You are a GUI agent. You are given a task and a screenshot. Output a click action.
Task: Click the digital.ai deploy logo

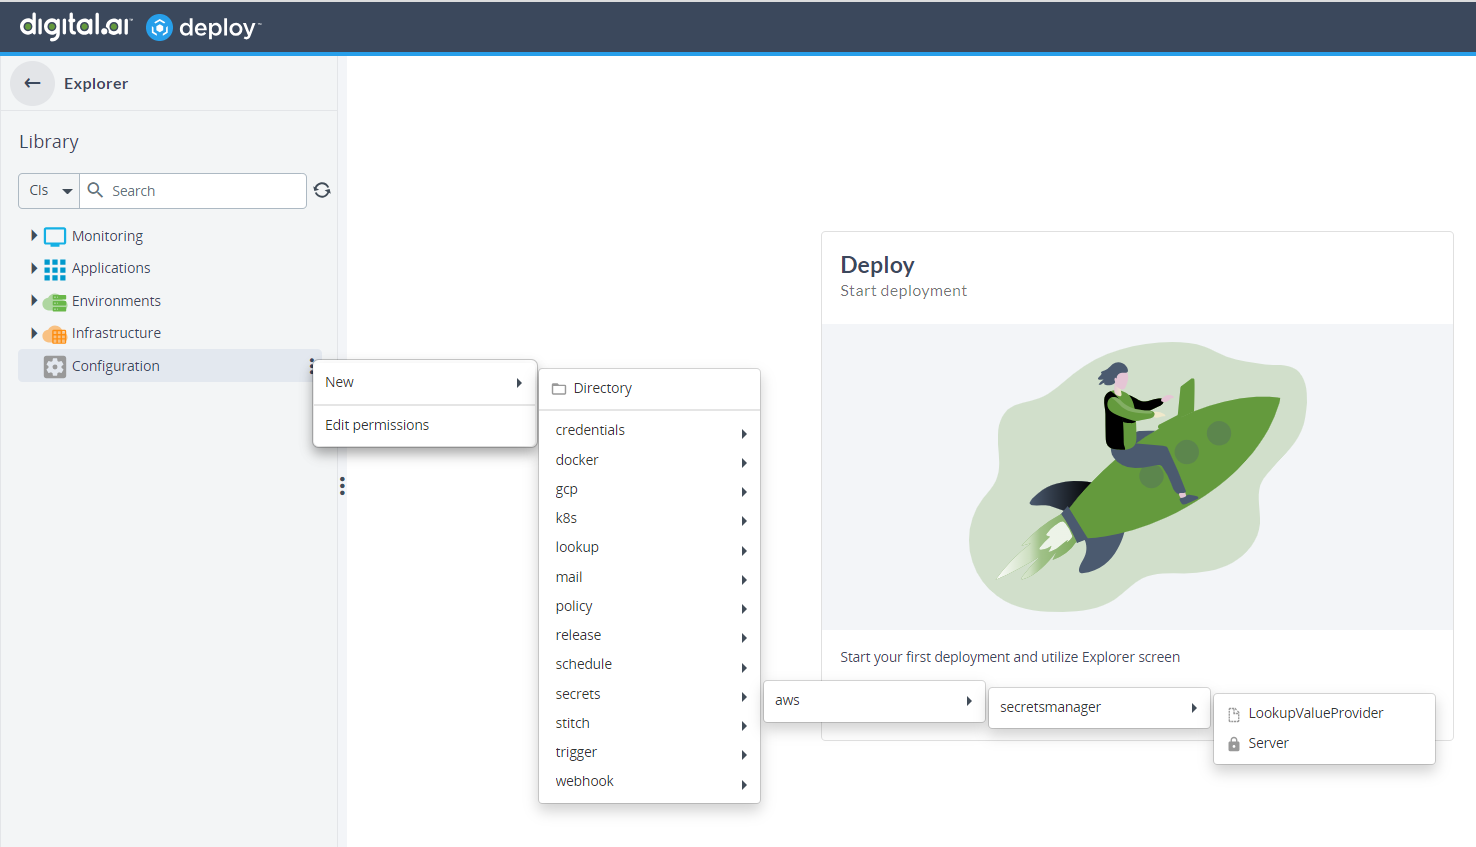pyautogui.click(x=140, y=27)
